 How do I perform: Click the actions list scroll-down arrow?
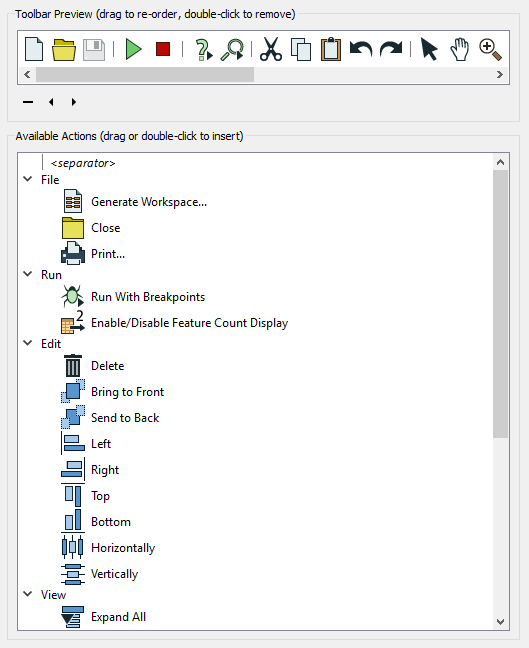click(x=500, y=622)
